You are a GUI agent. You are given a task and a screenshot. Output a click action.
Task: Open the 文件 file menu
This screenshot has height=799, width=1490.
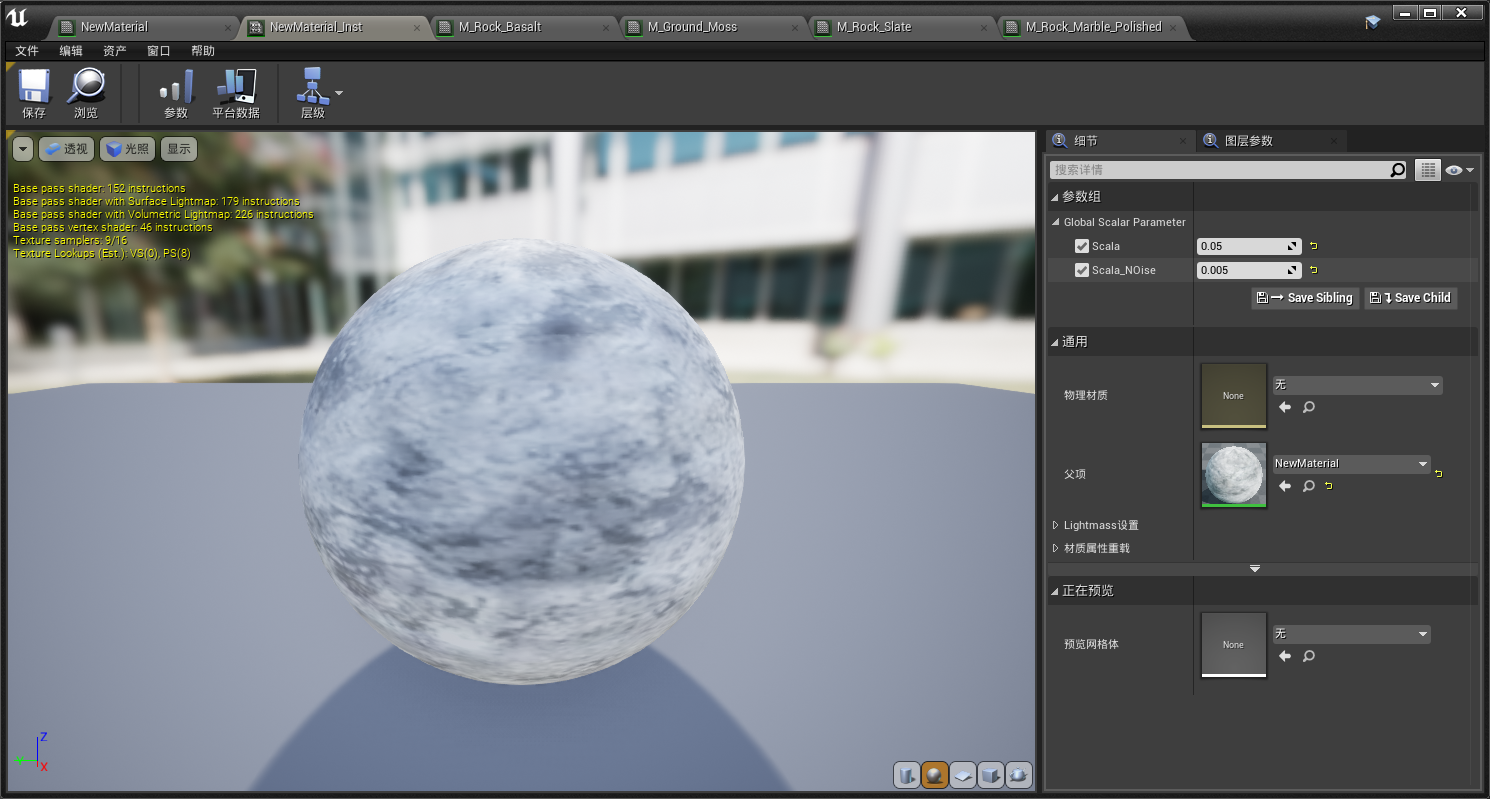pyautogui.click(x=27, y=51)
